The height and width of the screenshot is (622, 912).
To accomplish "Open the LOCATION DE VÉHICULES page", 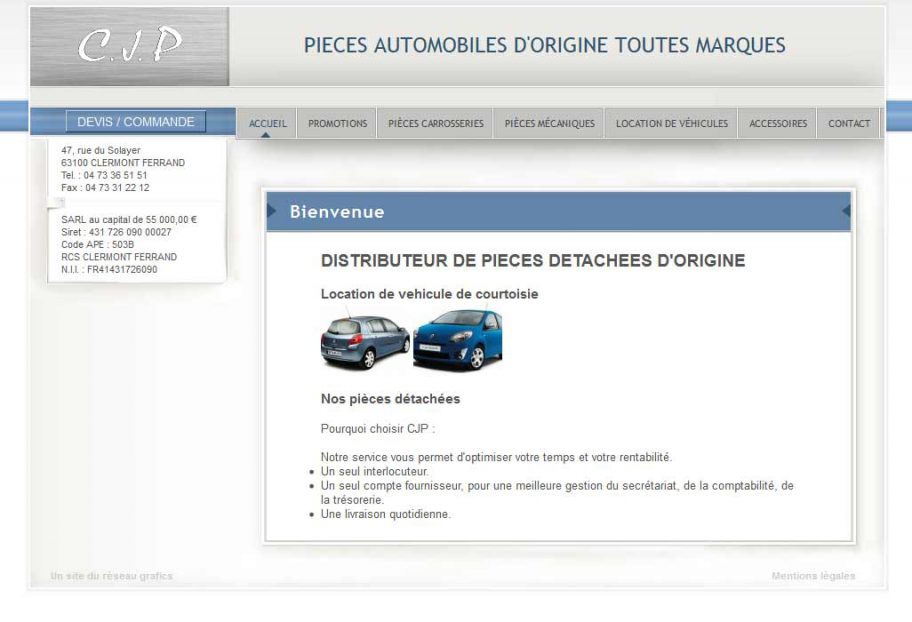I will (x=671, y=124).
